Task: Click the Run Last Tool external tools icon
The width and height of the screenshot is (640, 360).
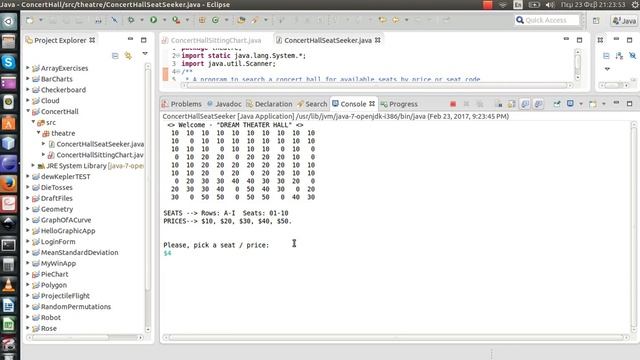Action: [x=176, y=20]
